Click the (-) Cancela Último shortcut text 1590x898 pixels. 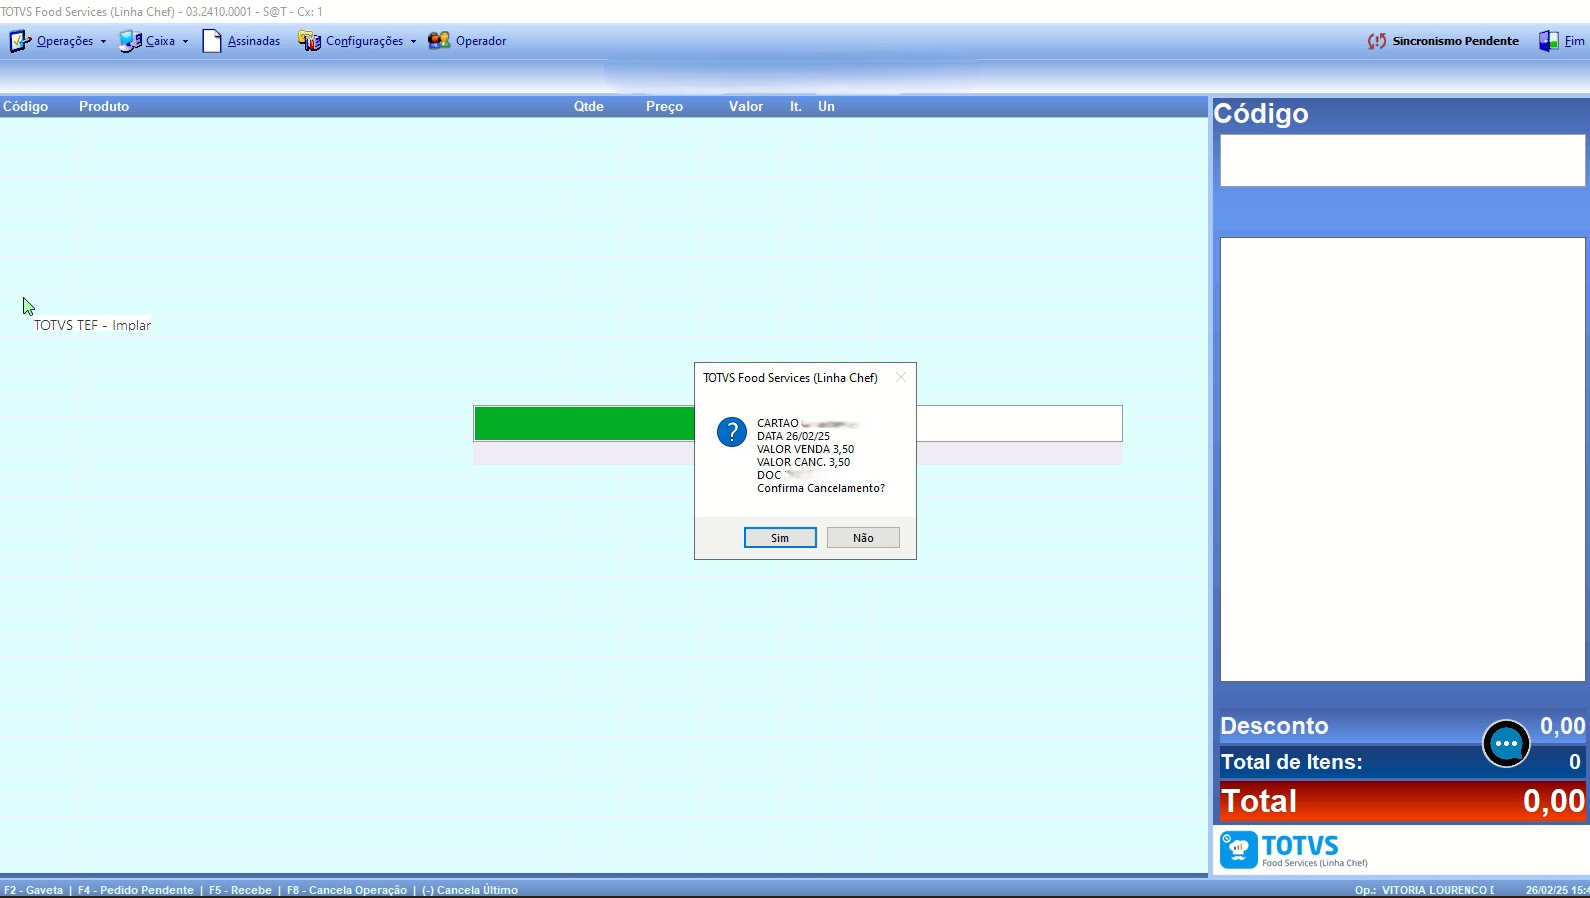[x=470, y=890]
